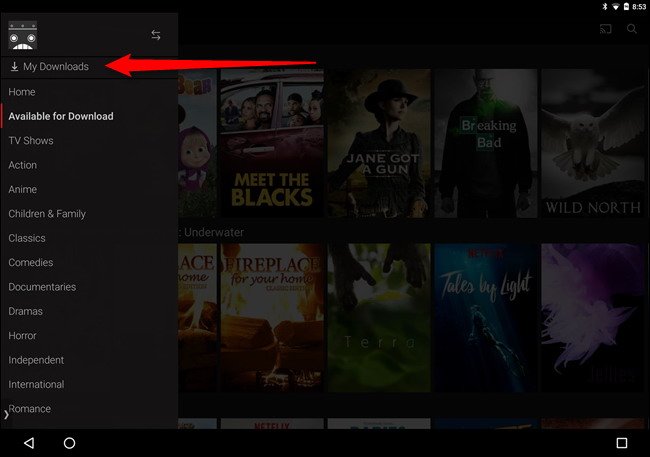
Task: Tap the Android home circle button
Action: point(69,443)
